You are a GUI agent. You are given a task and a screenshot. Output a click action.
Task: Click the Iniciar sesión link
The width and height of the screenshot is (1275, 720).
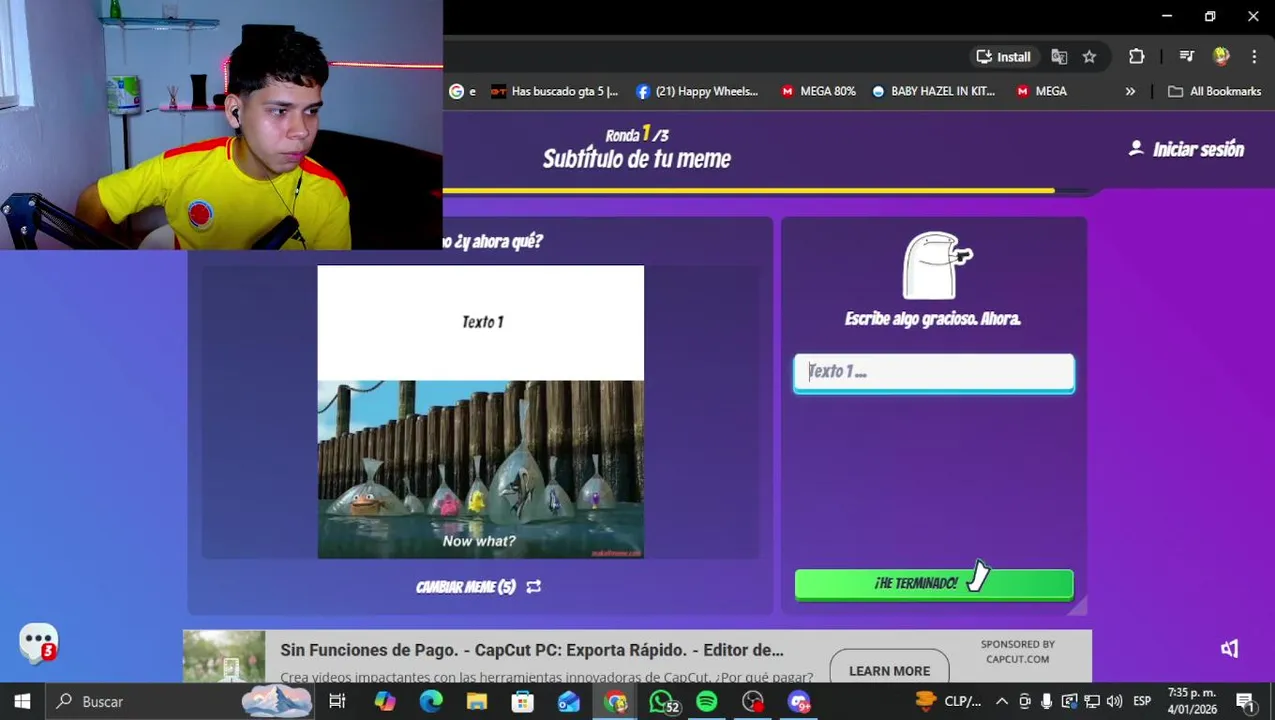pos(1187,149)
